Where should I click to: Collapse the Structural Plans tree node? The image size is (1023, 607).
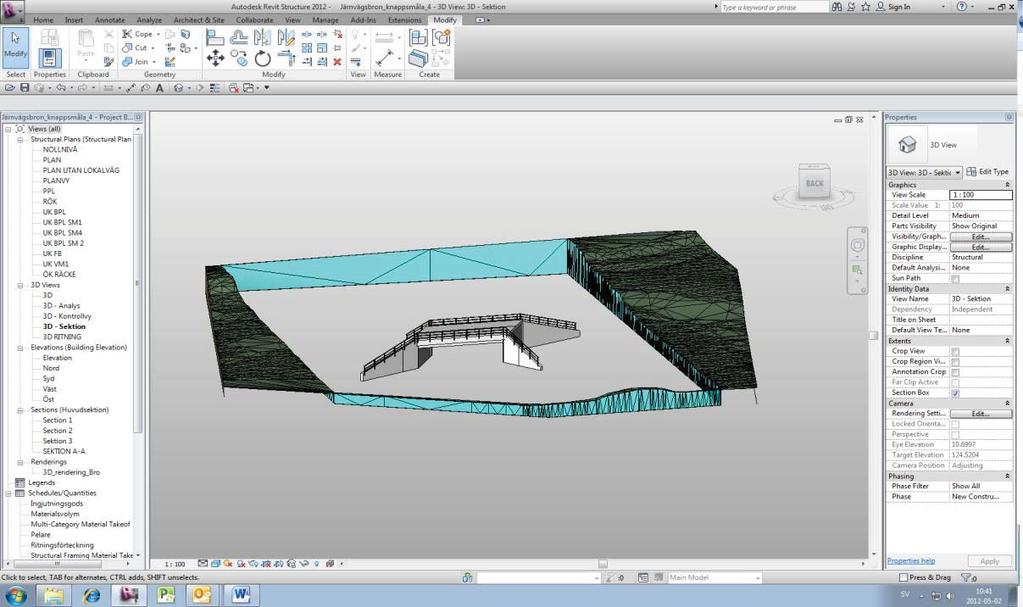20,140
